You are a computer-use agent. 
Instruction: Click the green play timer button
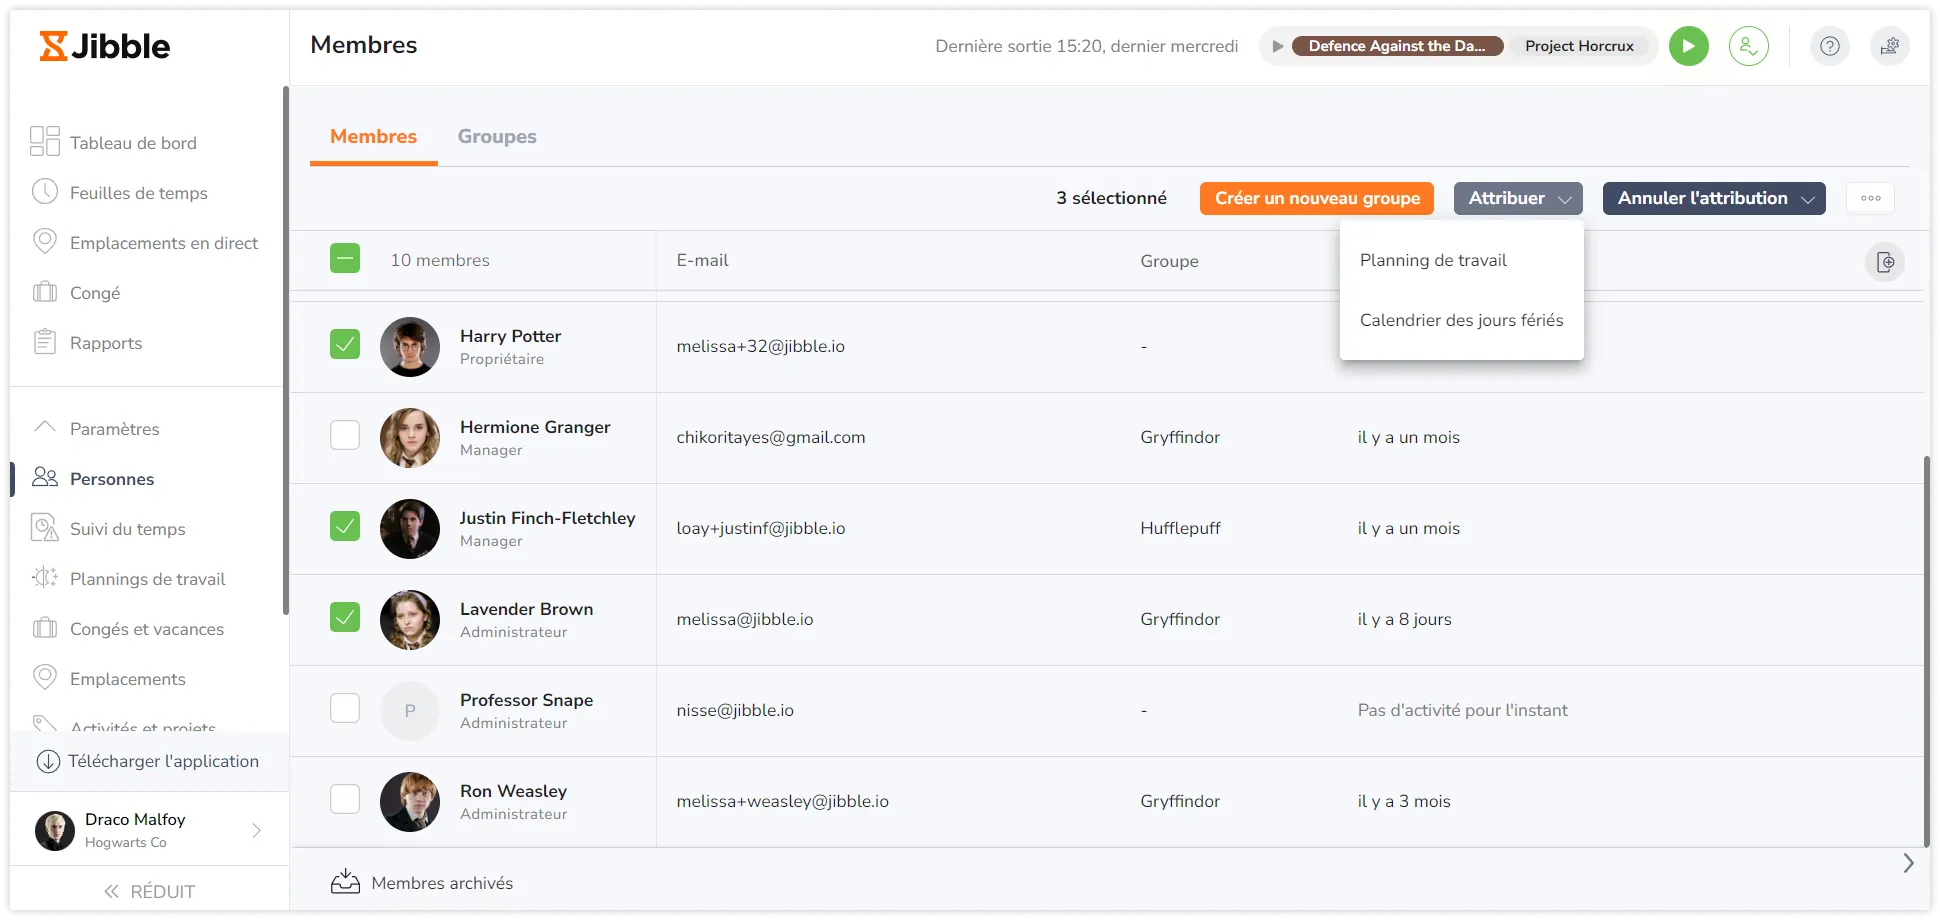pyautogui.click(x=1688, y=46)
